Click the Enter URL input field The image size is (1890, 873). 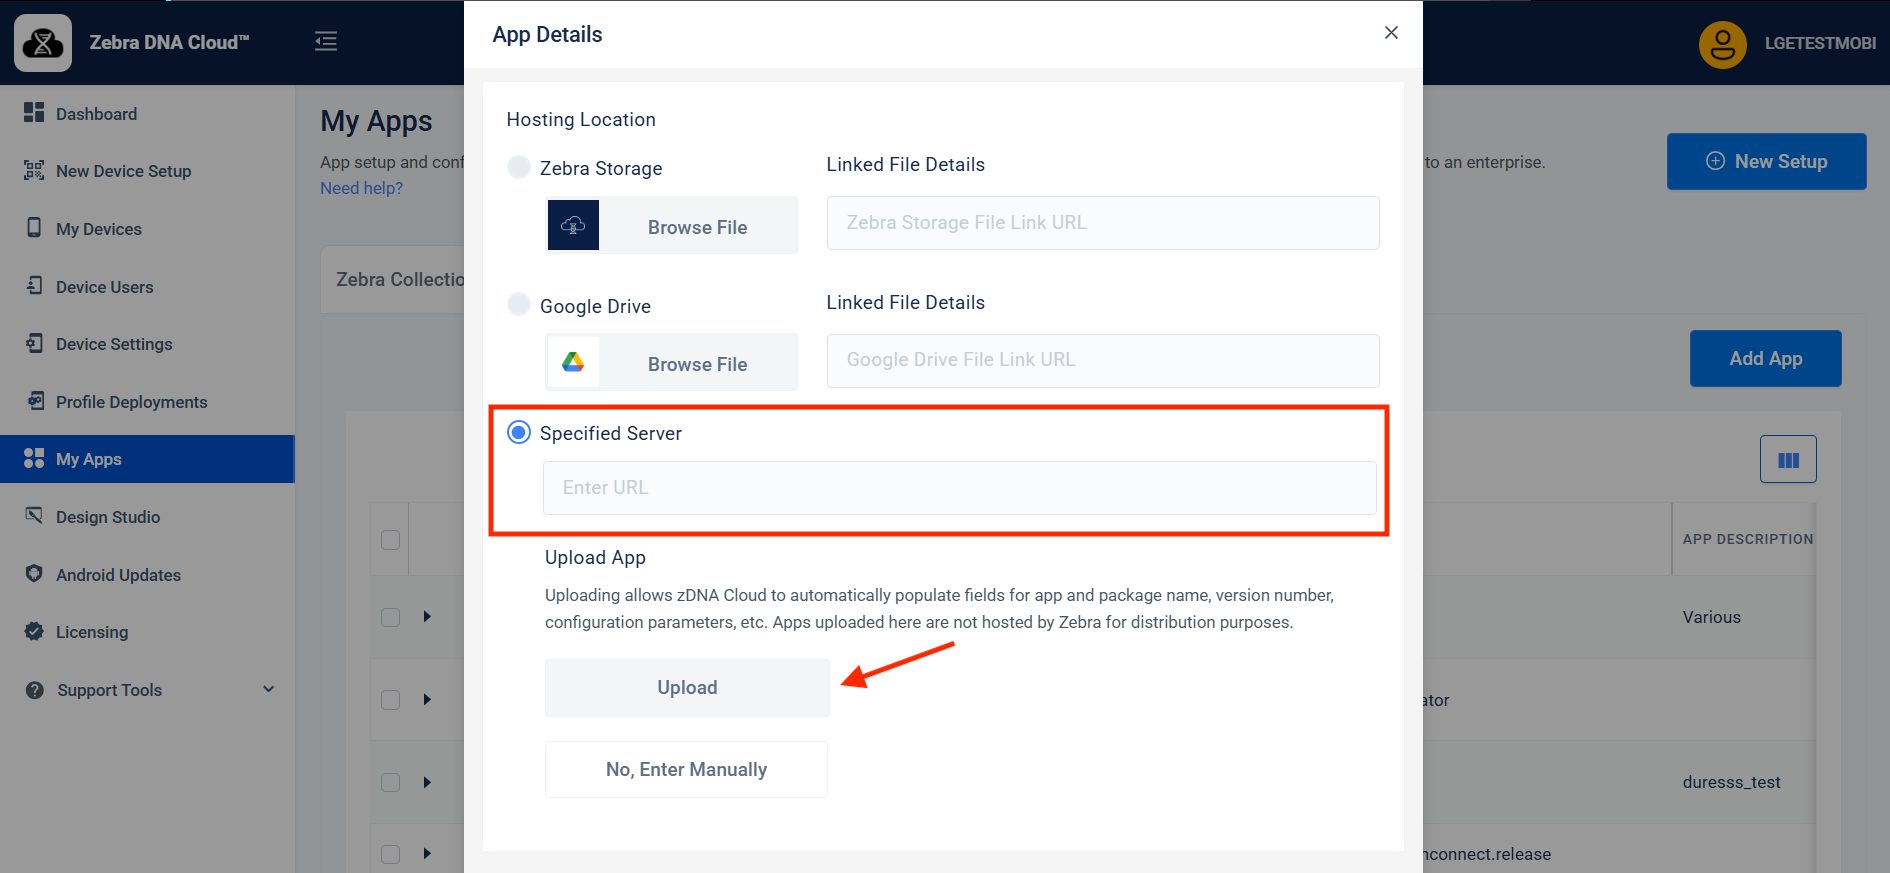[959, 488]
